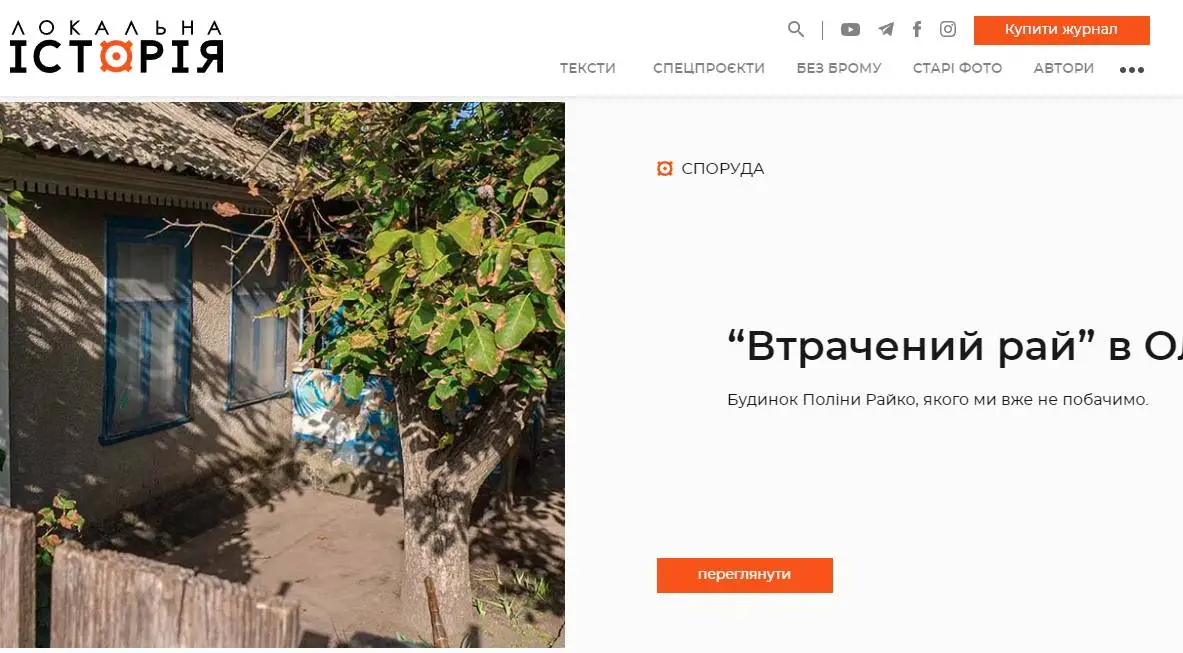Open the YouTube channel icon
The image size is (1183, 653).
[x=850, y=29]
